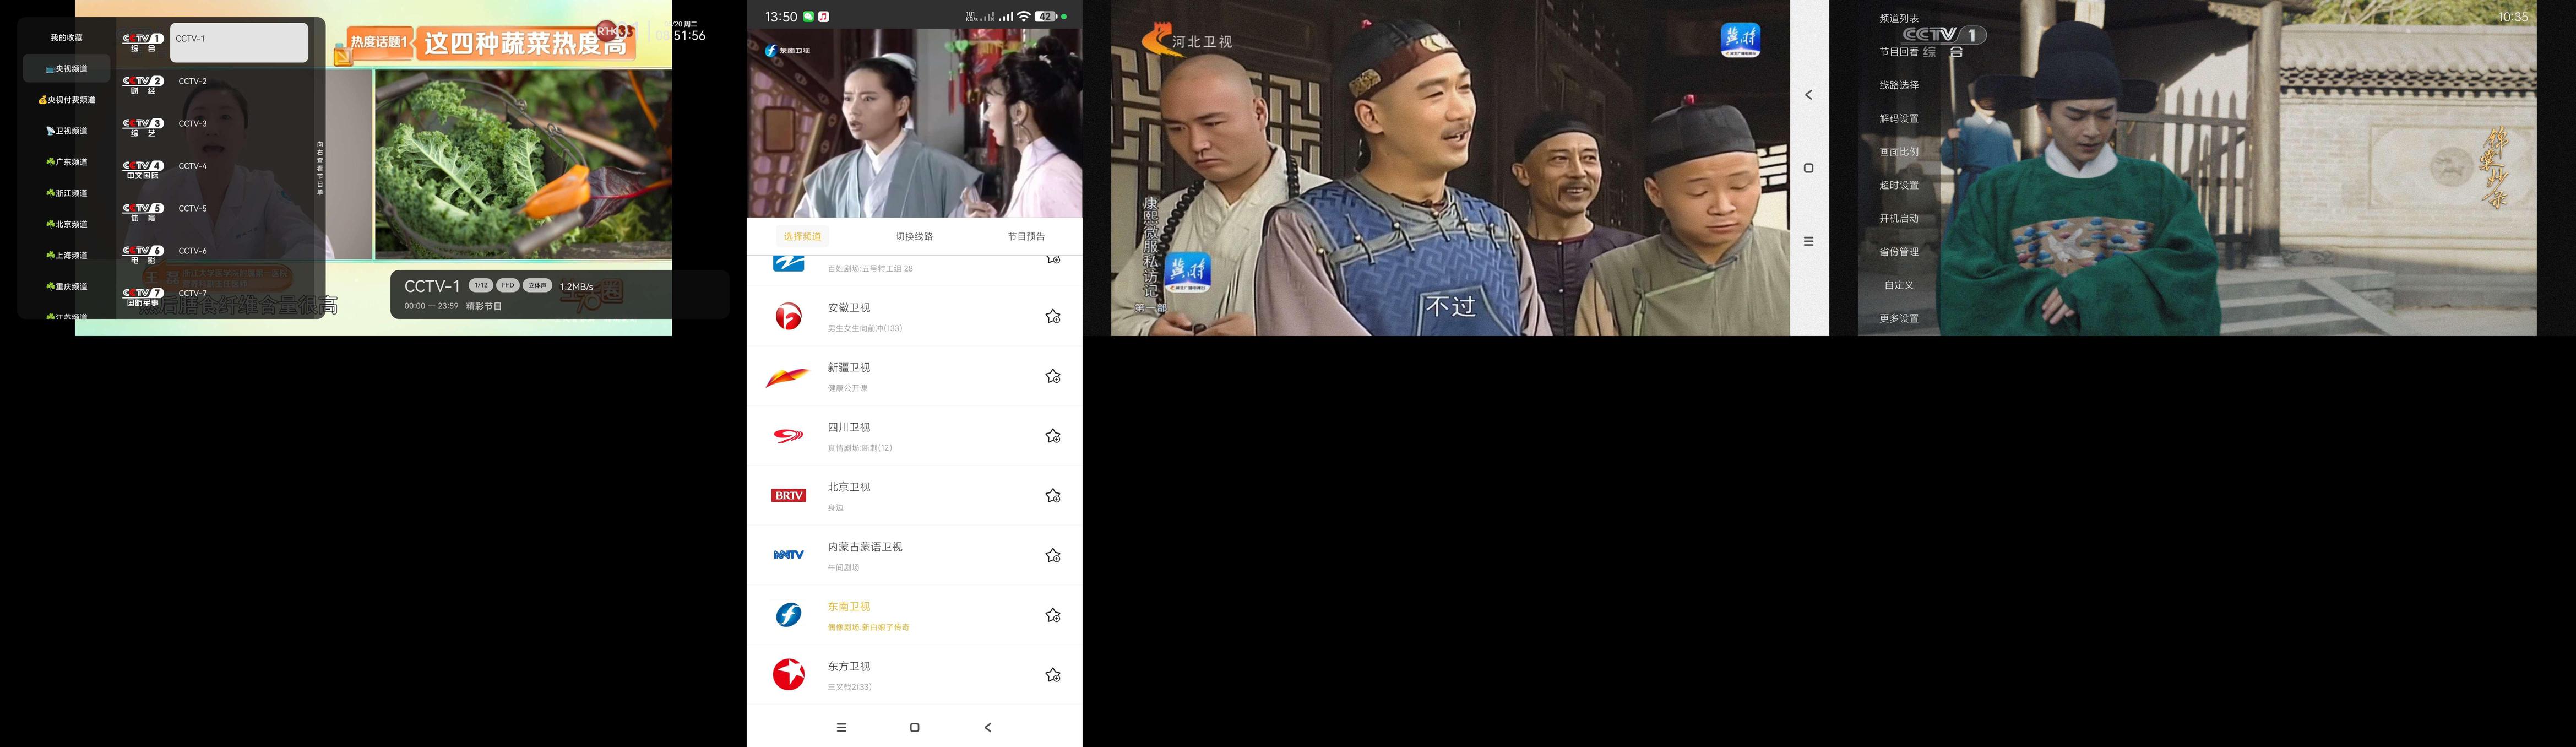Select 东方卫视 channel name in the list
Image resolution: width=2576 pixels, height=747 pixels.
849,666
